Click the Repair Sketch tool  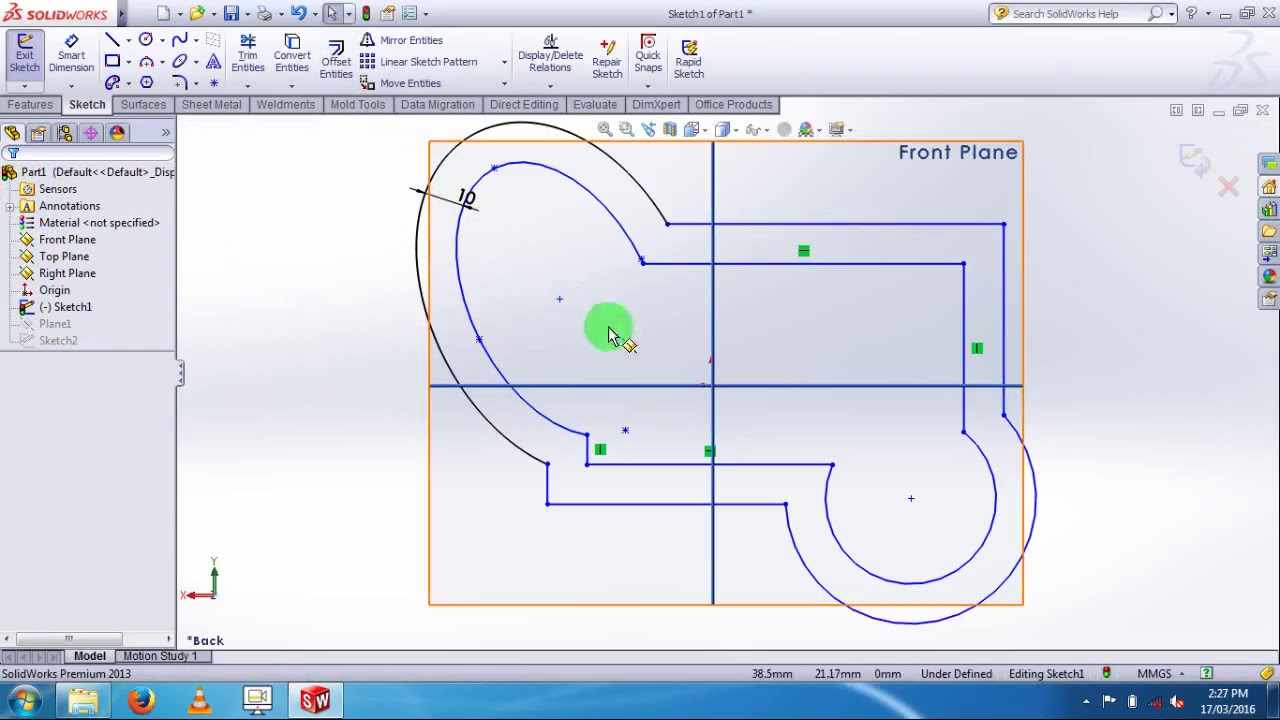[607, 60]
